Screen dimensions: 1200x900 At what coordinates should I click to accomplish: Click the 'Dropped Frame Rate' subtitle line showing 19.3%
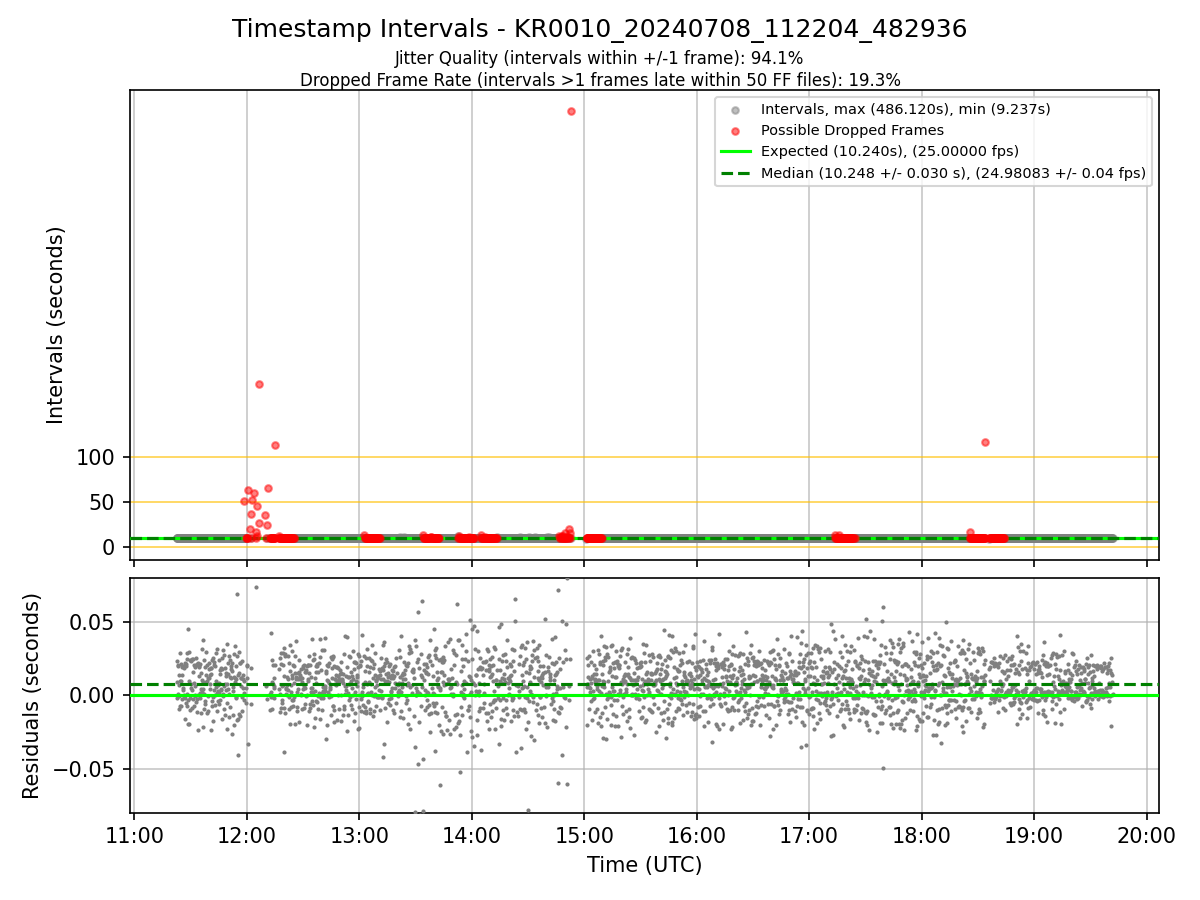(x=600, y=80)
